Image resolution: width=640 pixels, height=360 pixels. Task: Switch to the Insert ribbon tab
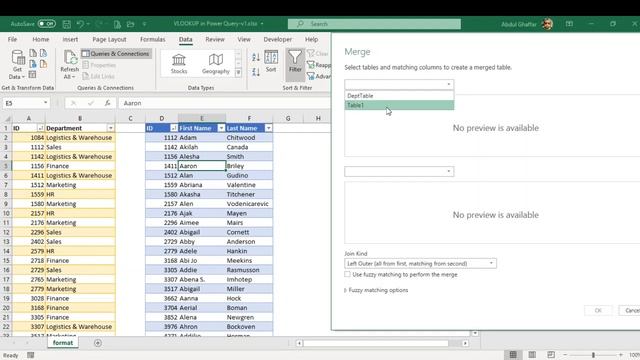(x=70, y=39)
